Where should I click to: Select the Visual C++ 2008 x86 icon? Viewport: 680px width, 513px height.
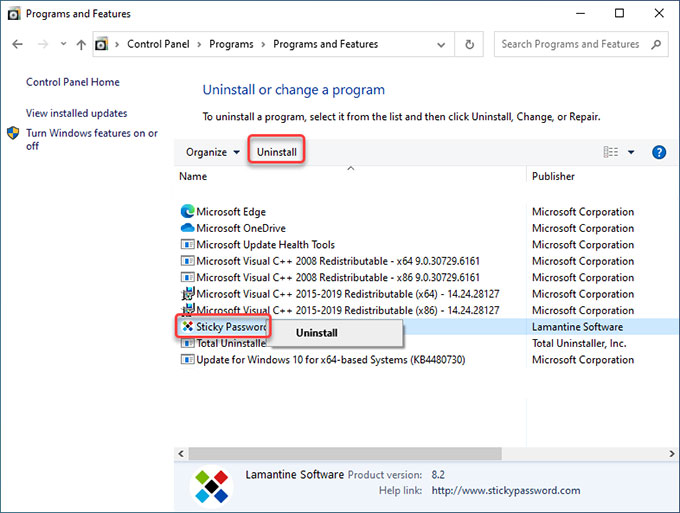[x=187, y=278]
